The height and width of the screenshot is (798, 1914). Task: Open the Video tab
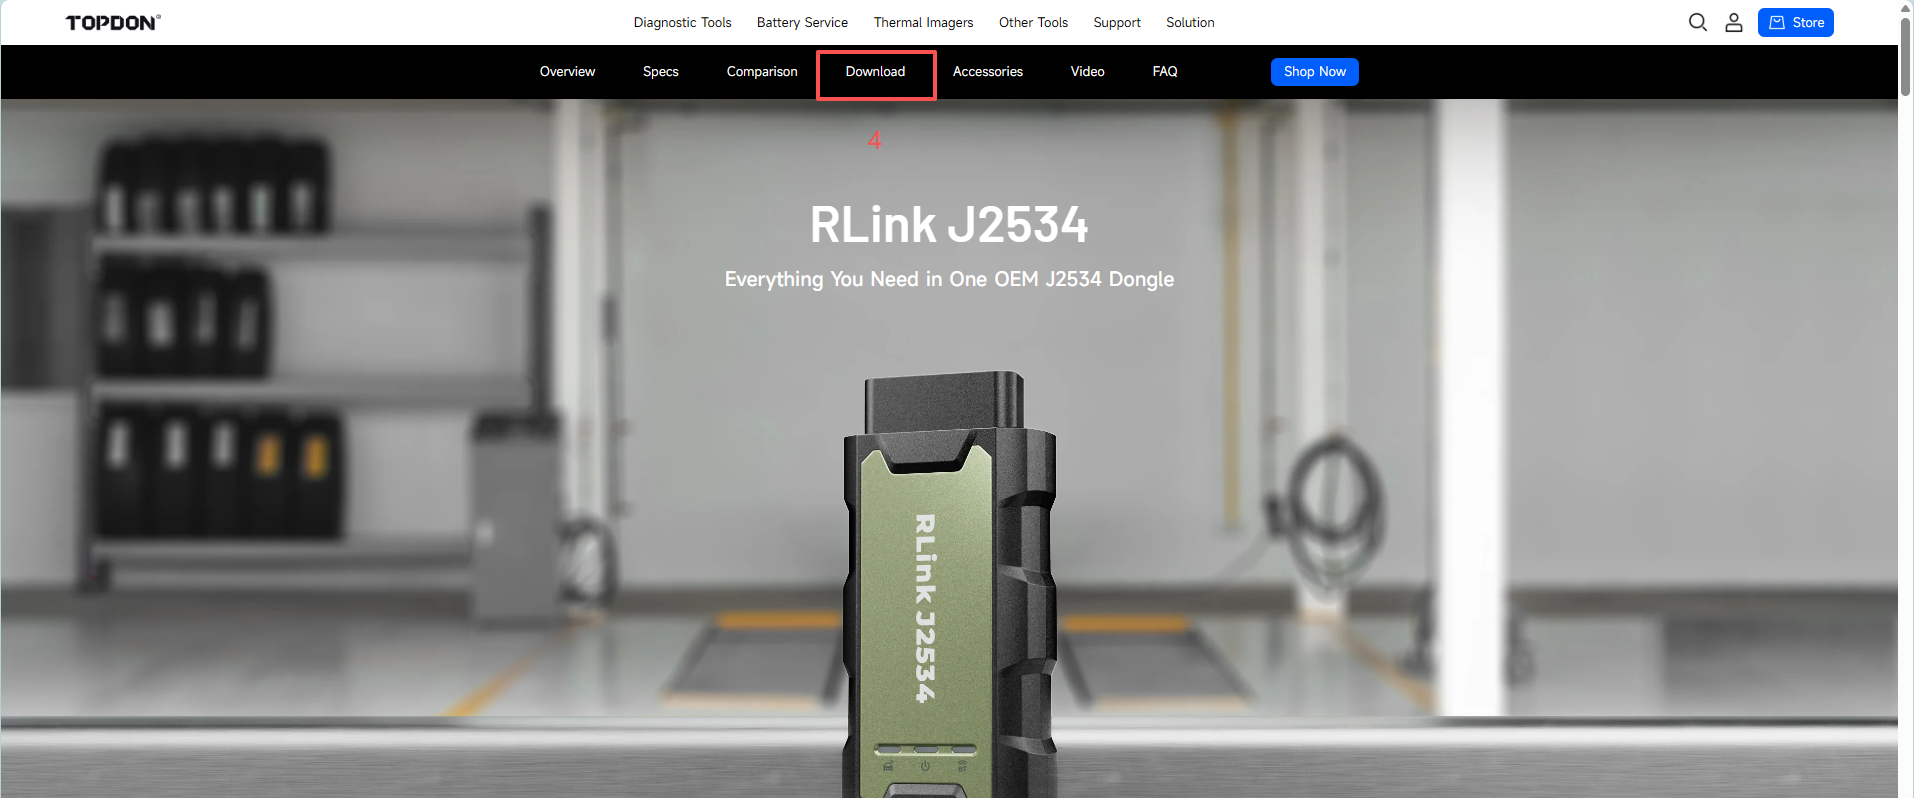1087,72
